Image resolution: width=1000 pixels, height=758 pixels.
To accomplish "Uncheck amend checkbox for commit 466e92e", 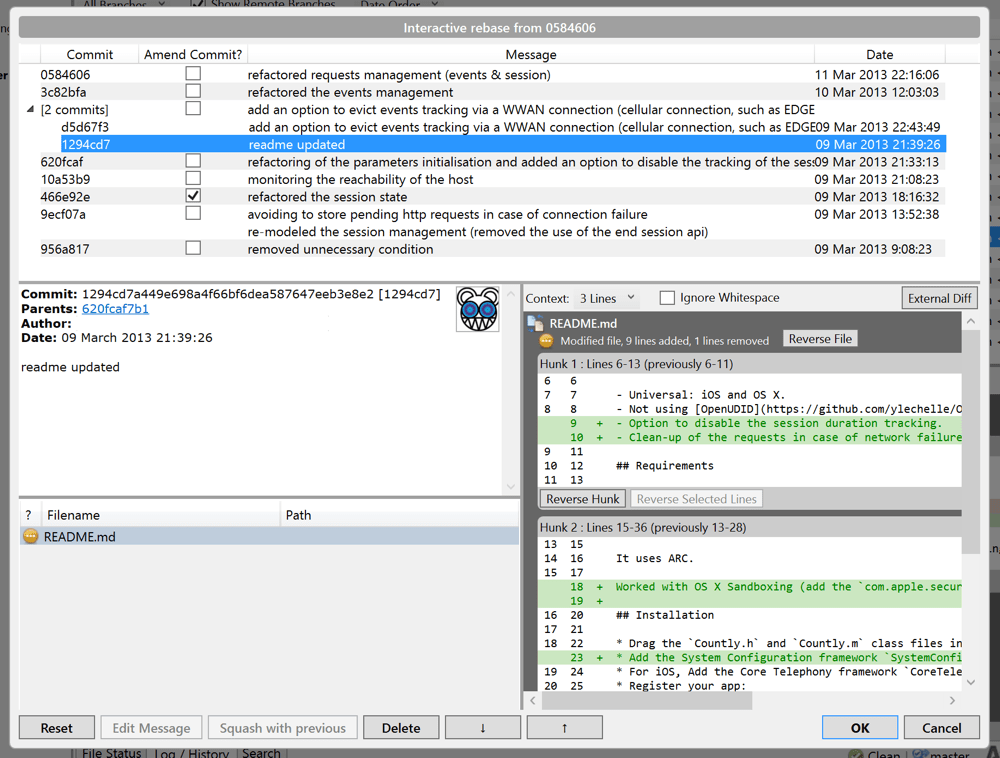I will [x=193, y=196].
